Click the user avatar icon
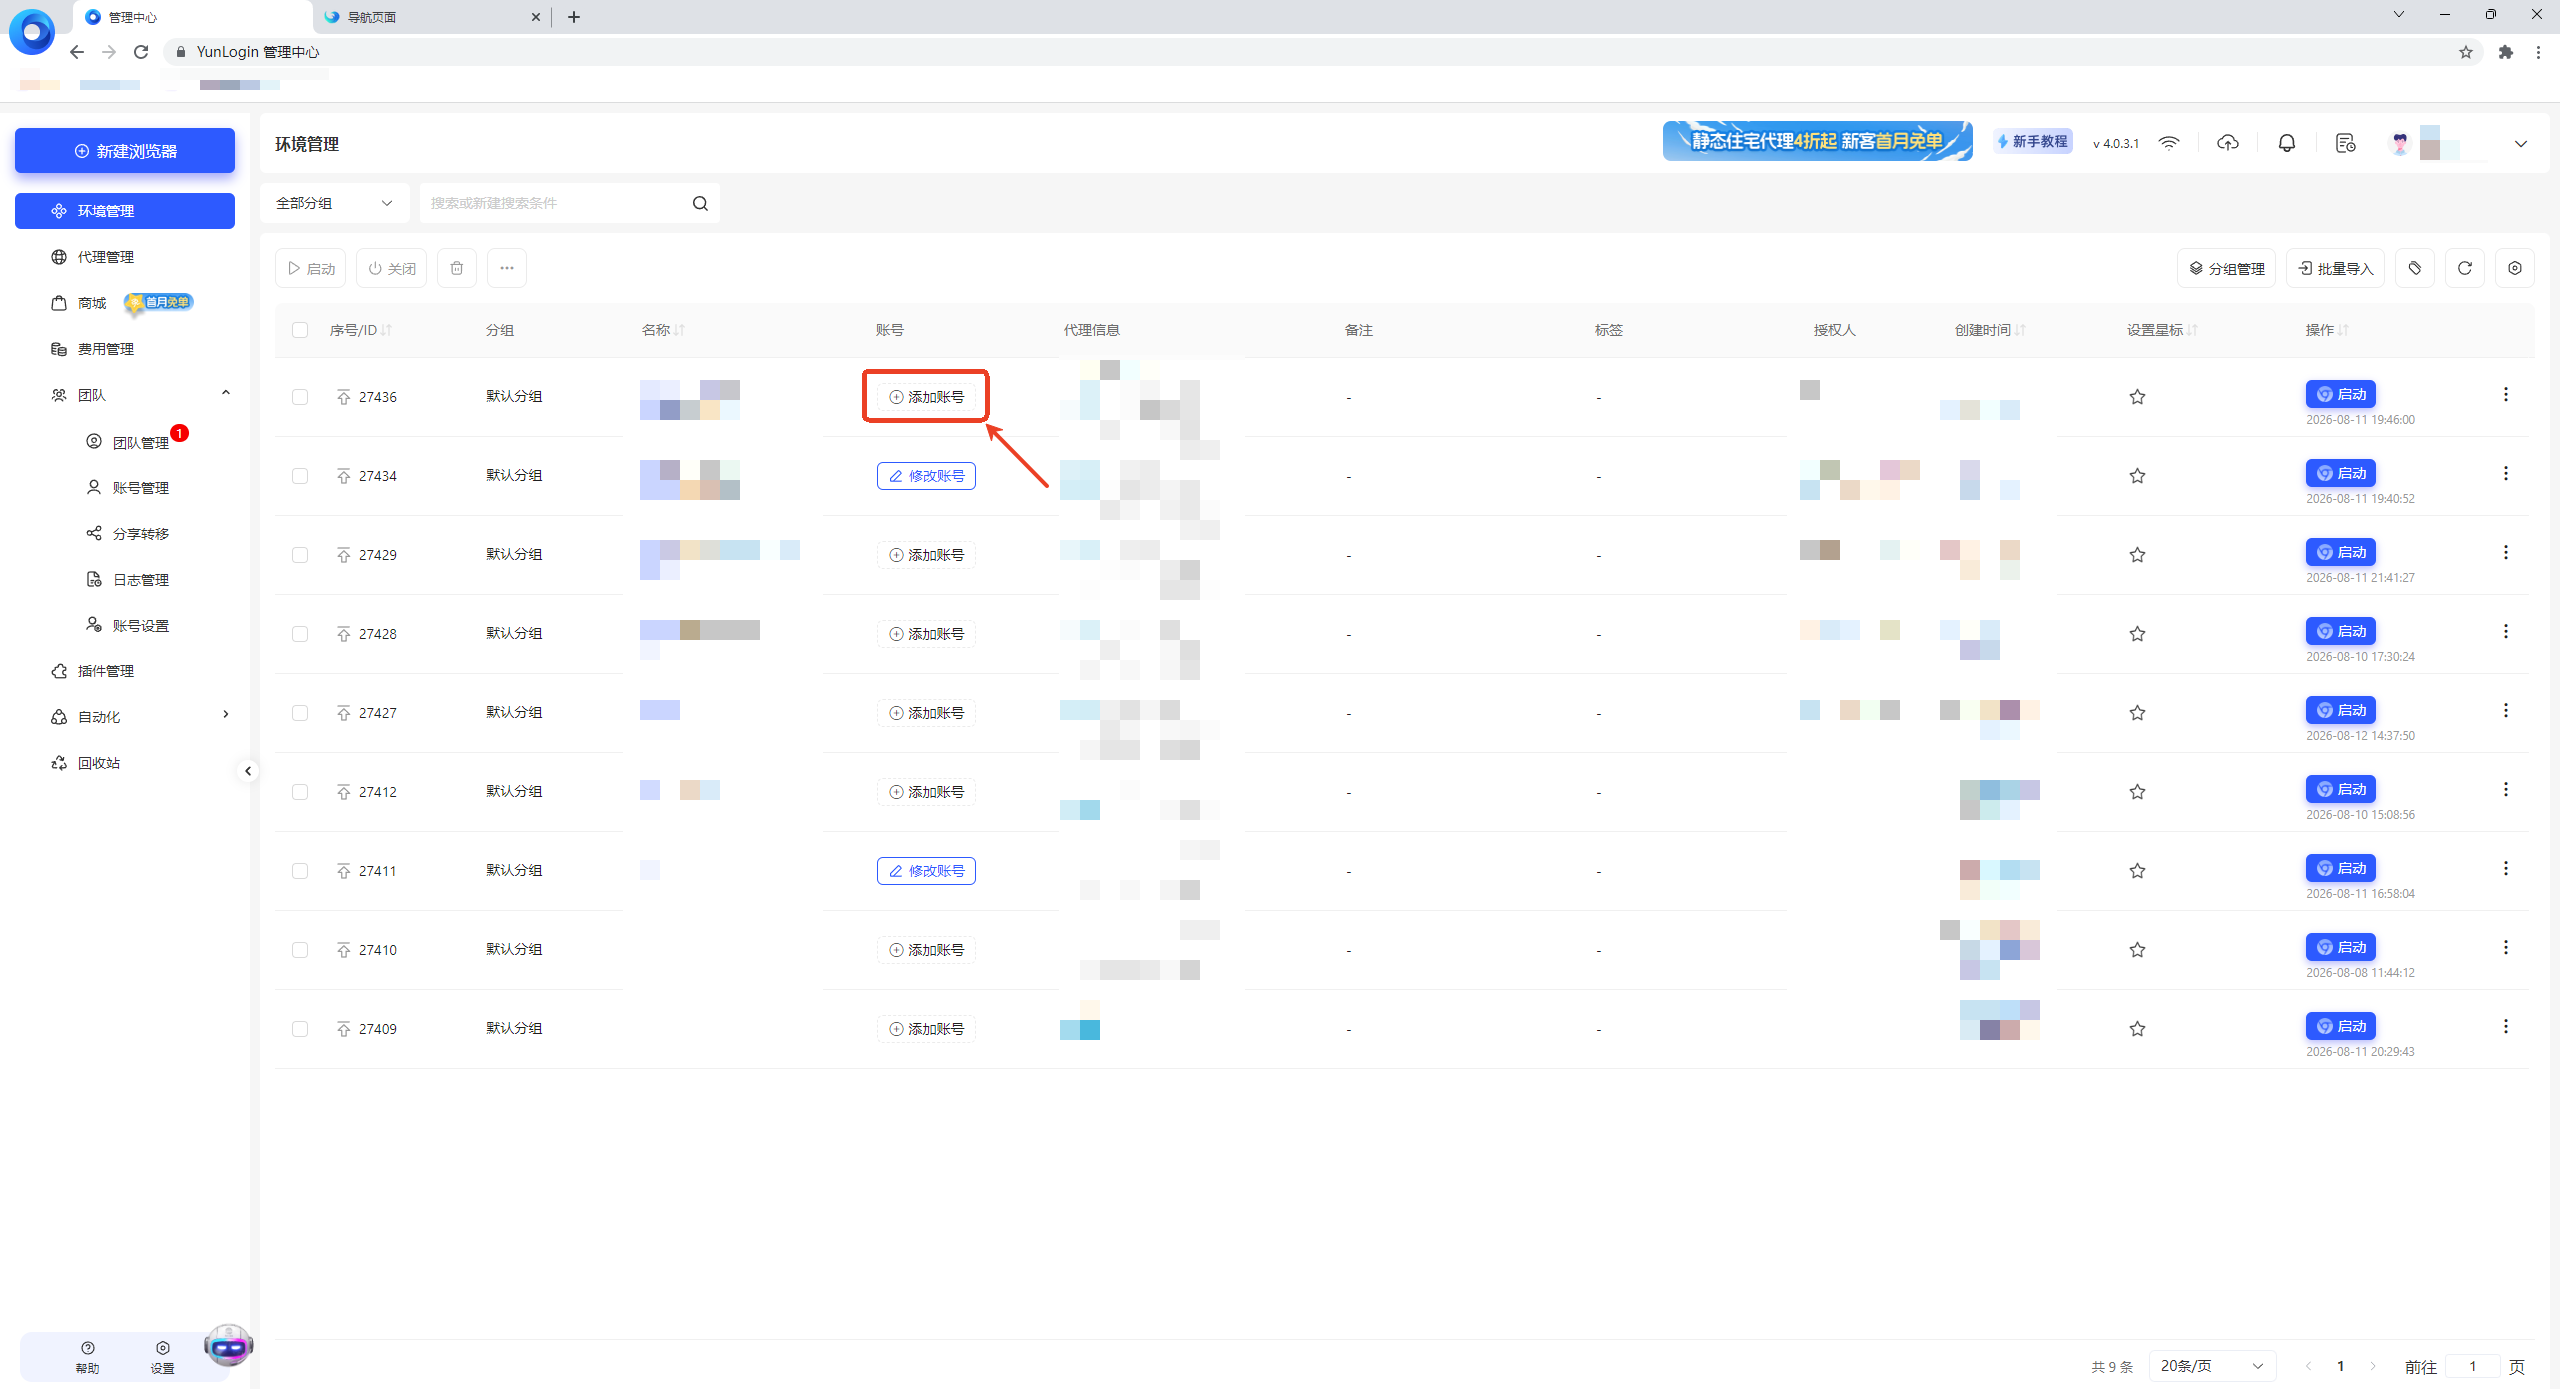The image size is (2560, 1389). [x=2399, y=143]
